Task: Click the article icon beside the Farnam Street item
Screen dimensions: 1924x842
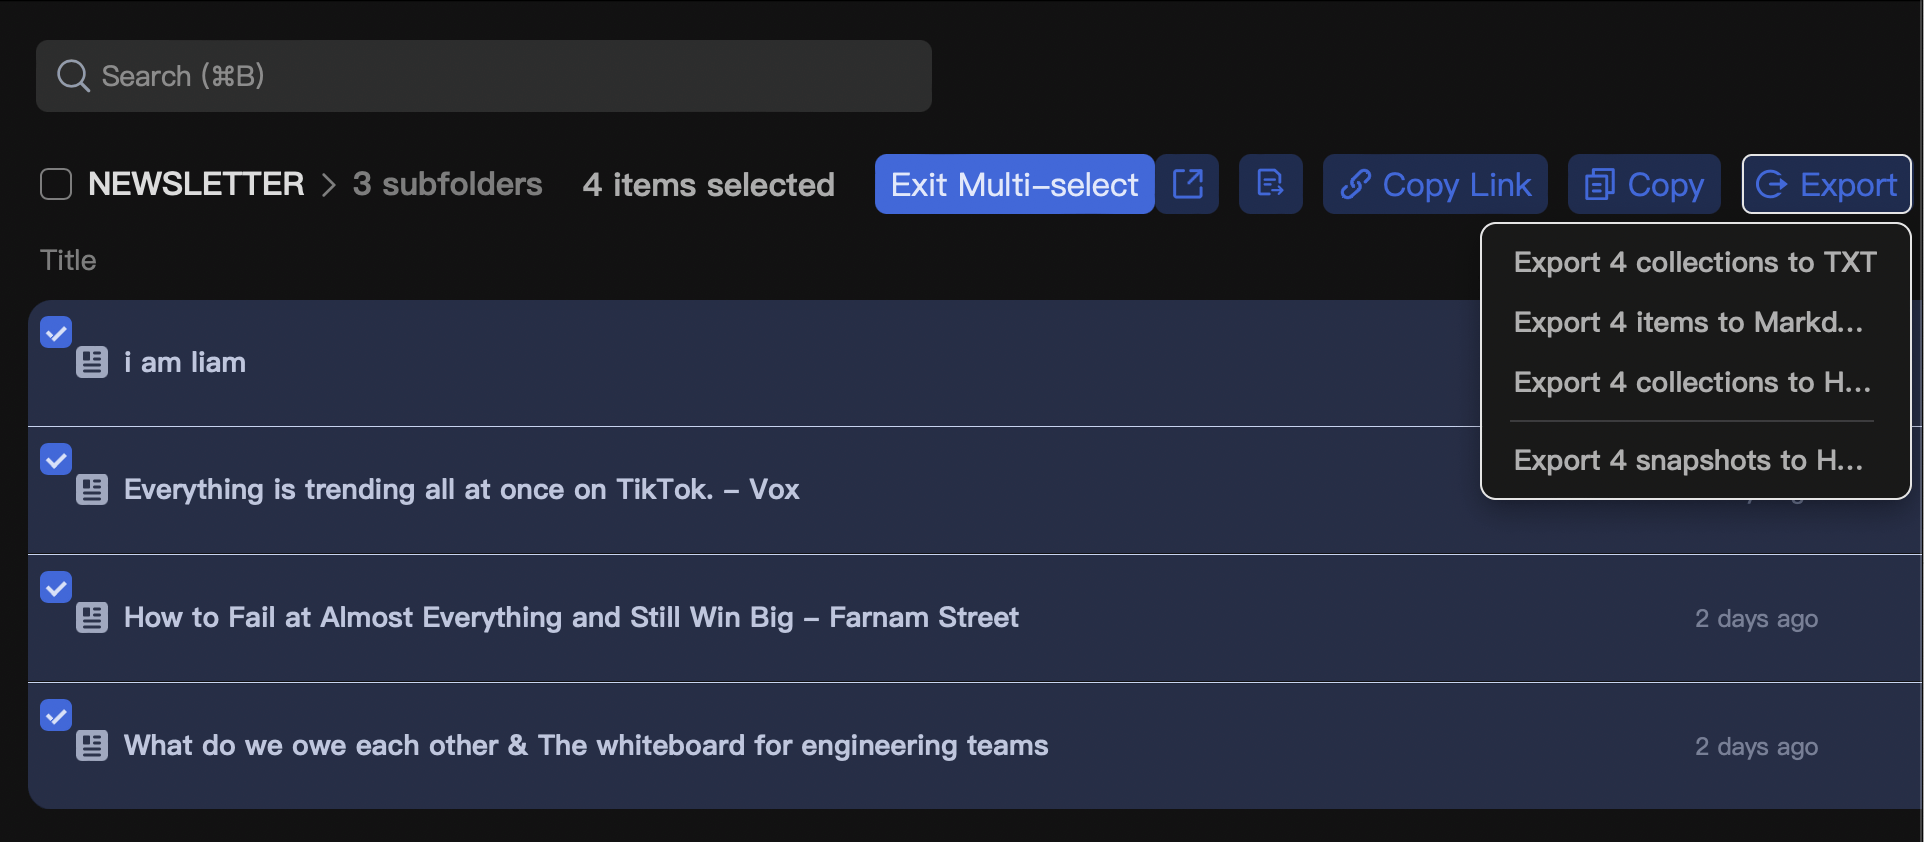Action: [x=92, y=617]
